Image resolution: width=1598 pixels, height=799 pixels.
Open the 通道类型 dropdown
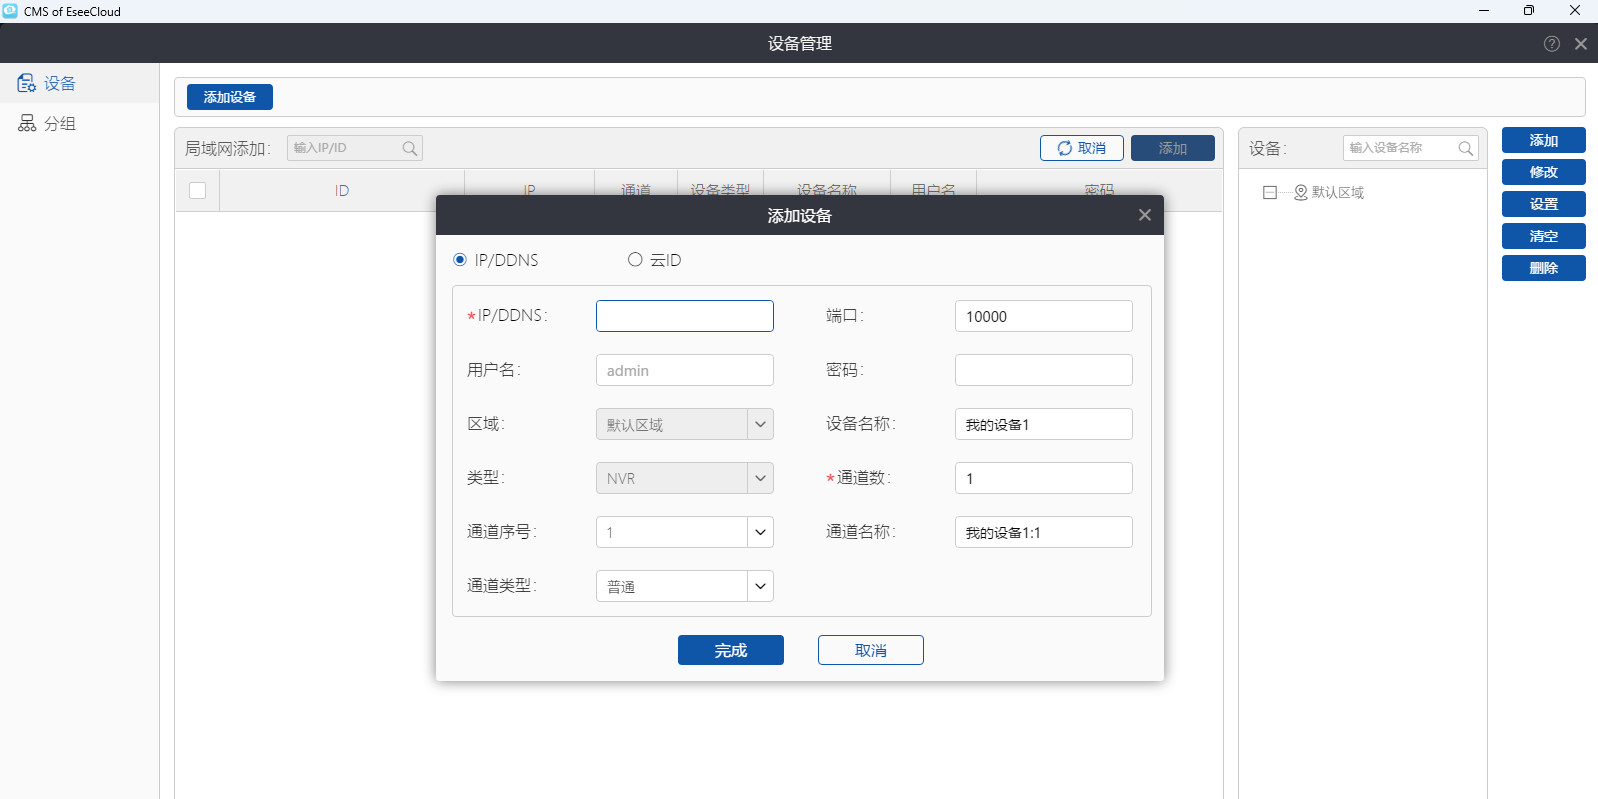tap(760, 586)
